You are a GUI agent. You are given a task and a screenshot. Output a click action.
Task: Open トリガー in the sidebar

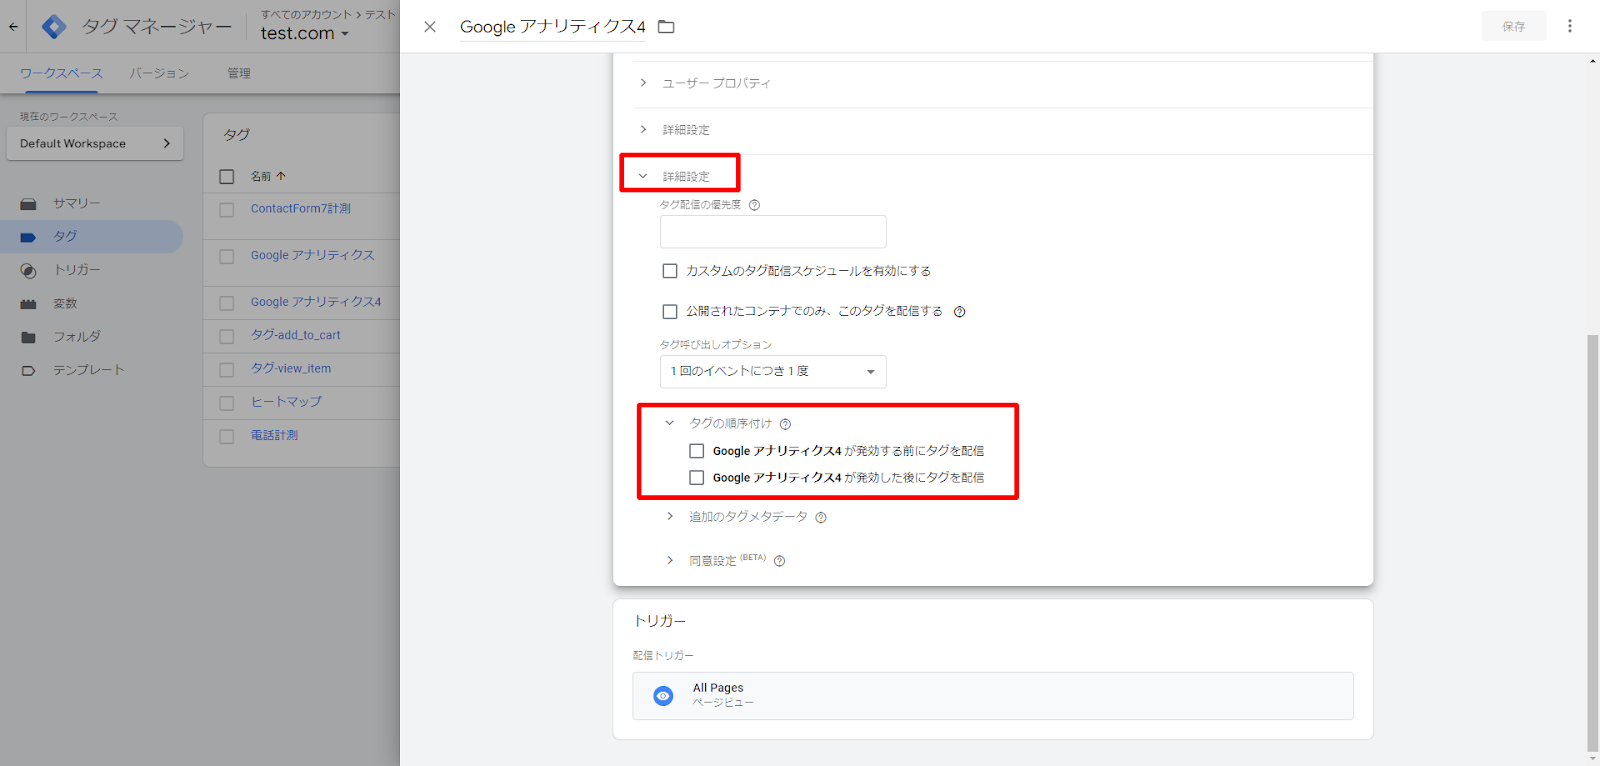77,271
